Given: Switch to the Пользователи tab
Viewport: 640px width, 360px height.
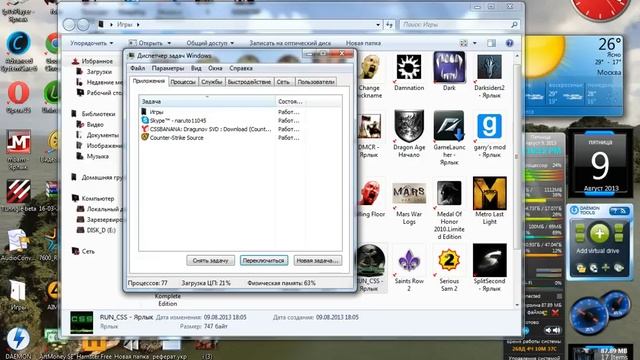Looking at the screenshot, I should click(316, 82).
